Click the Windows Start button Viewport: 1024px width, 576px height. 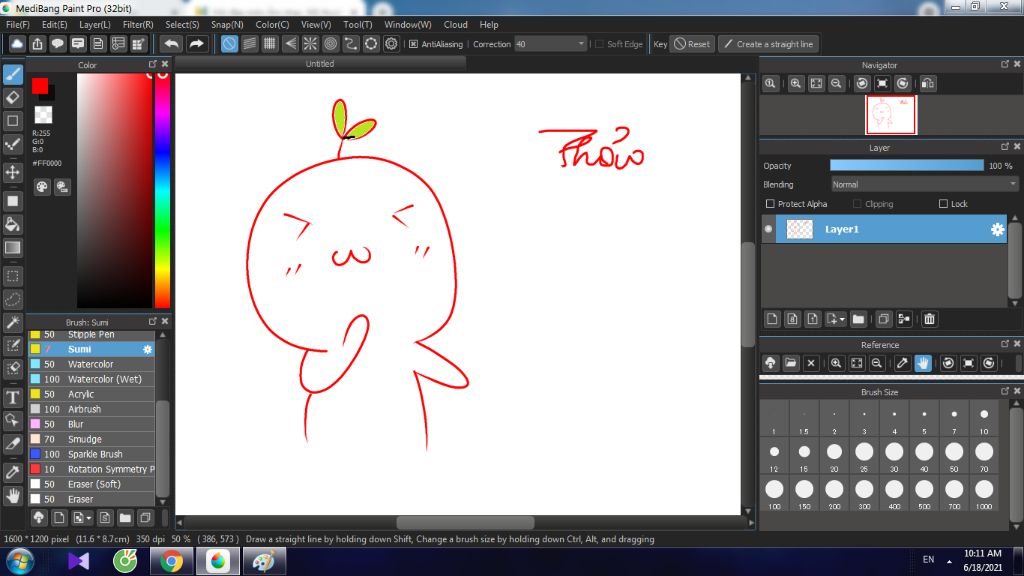(20, 561)
